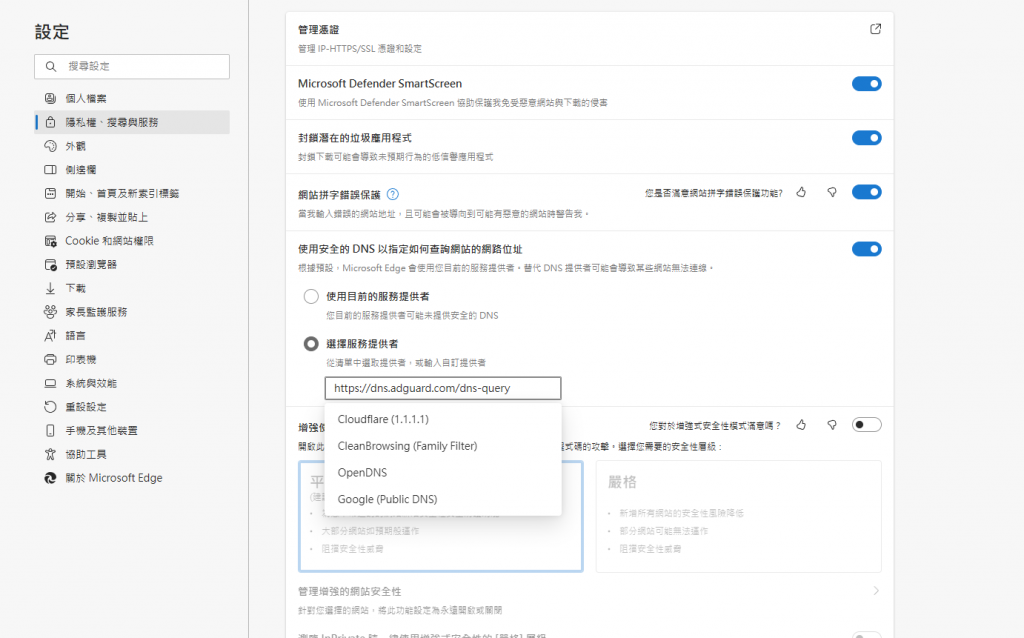The image size is (1024, 638).
Task: Toggle enhanced security mode switch
Action: tap(867, 425)
